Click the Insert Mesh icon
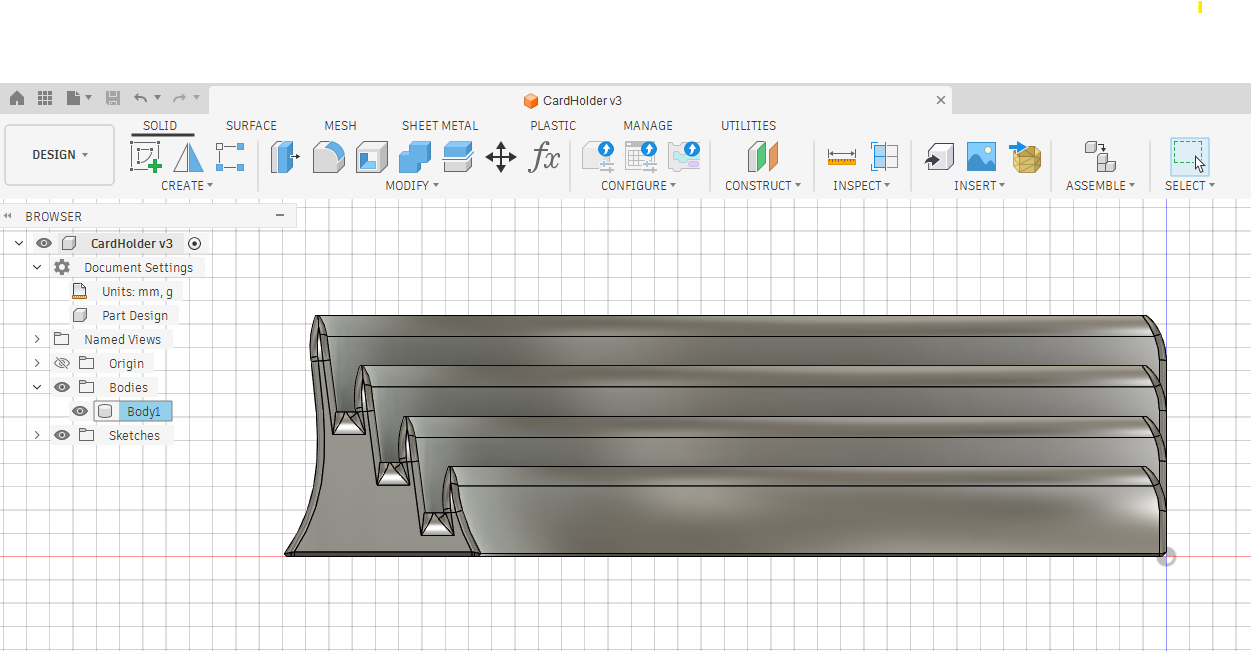Screen dimensions: 1251x651 [x=1025, y=157]
